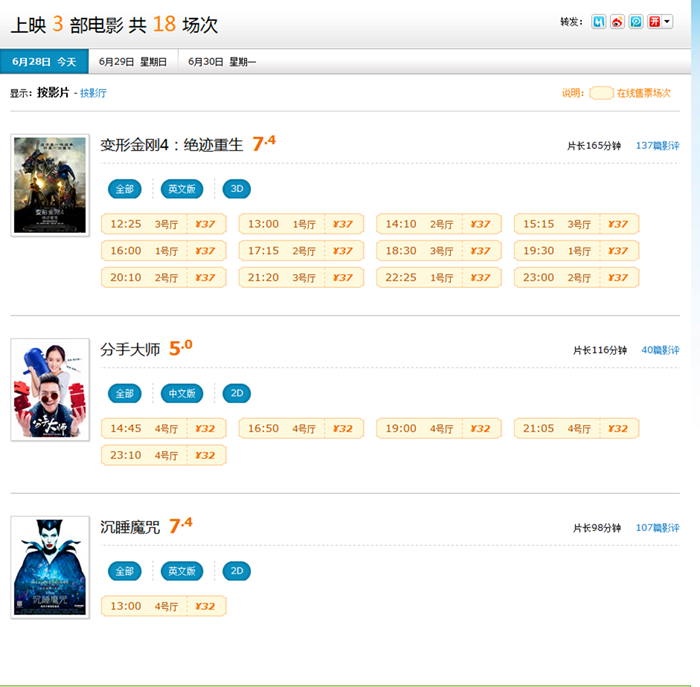Open the 变形金刚4 movie poster
The image size is (700, 687).
tap(50, 185)
